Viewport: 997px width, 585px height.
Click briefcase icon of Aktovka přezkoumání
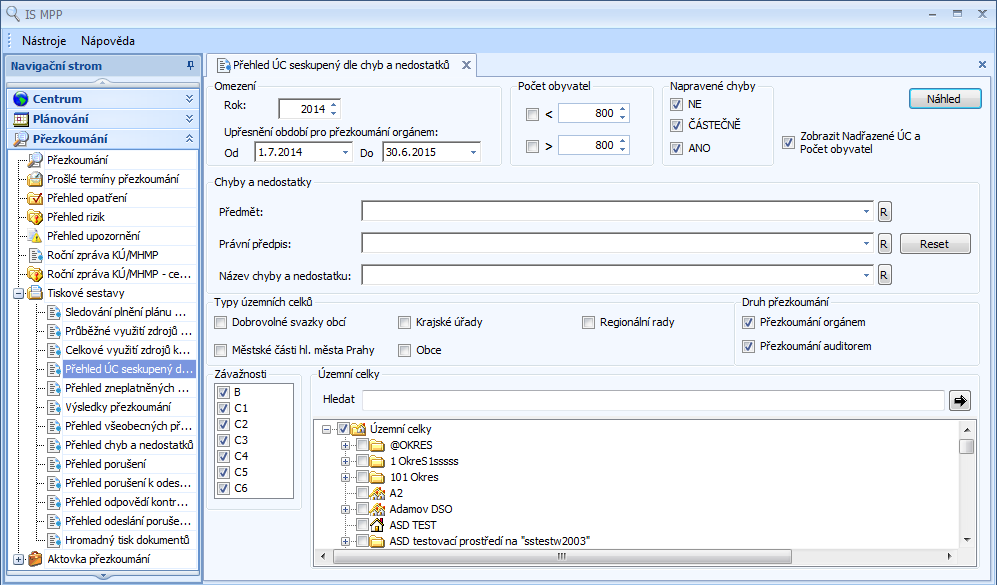[x=35, y=559]
